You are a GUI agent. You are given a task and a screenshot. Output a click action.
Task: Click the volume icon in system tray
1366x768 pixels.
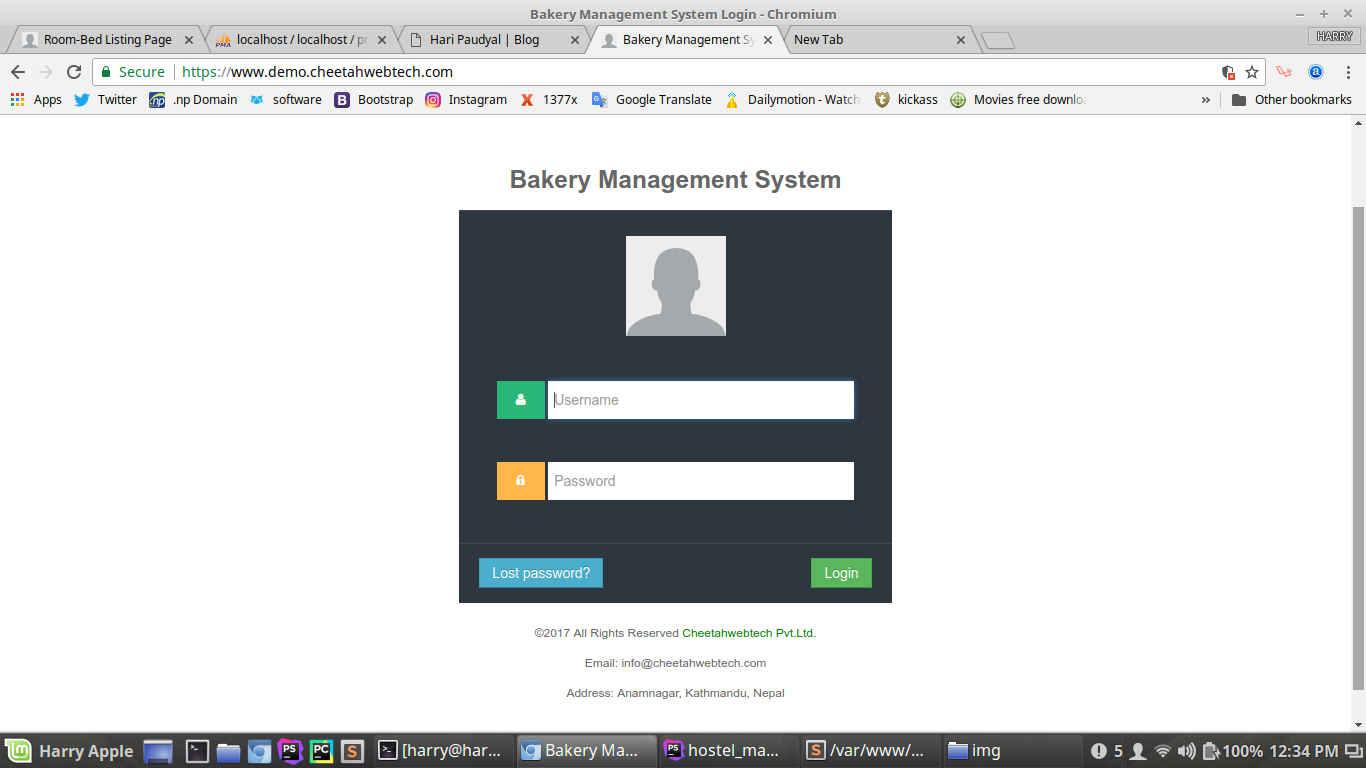[x=1186, y=751]
